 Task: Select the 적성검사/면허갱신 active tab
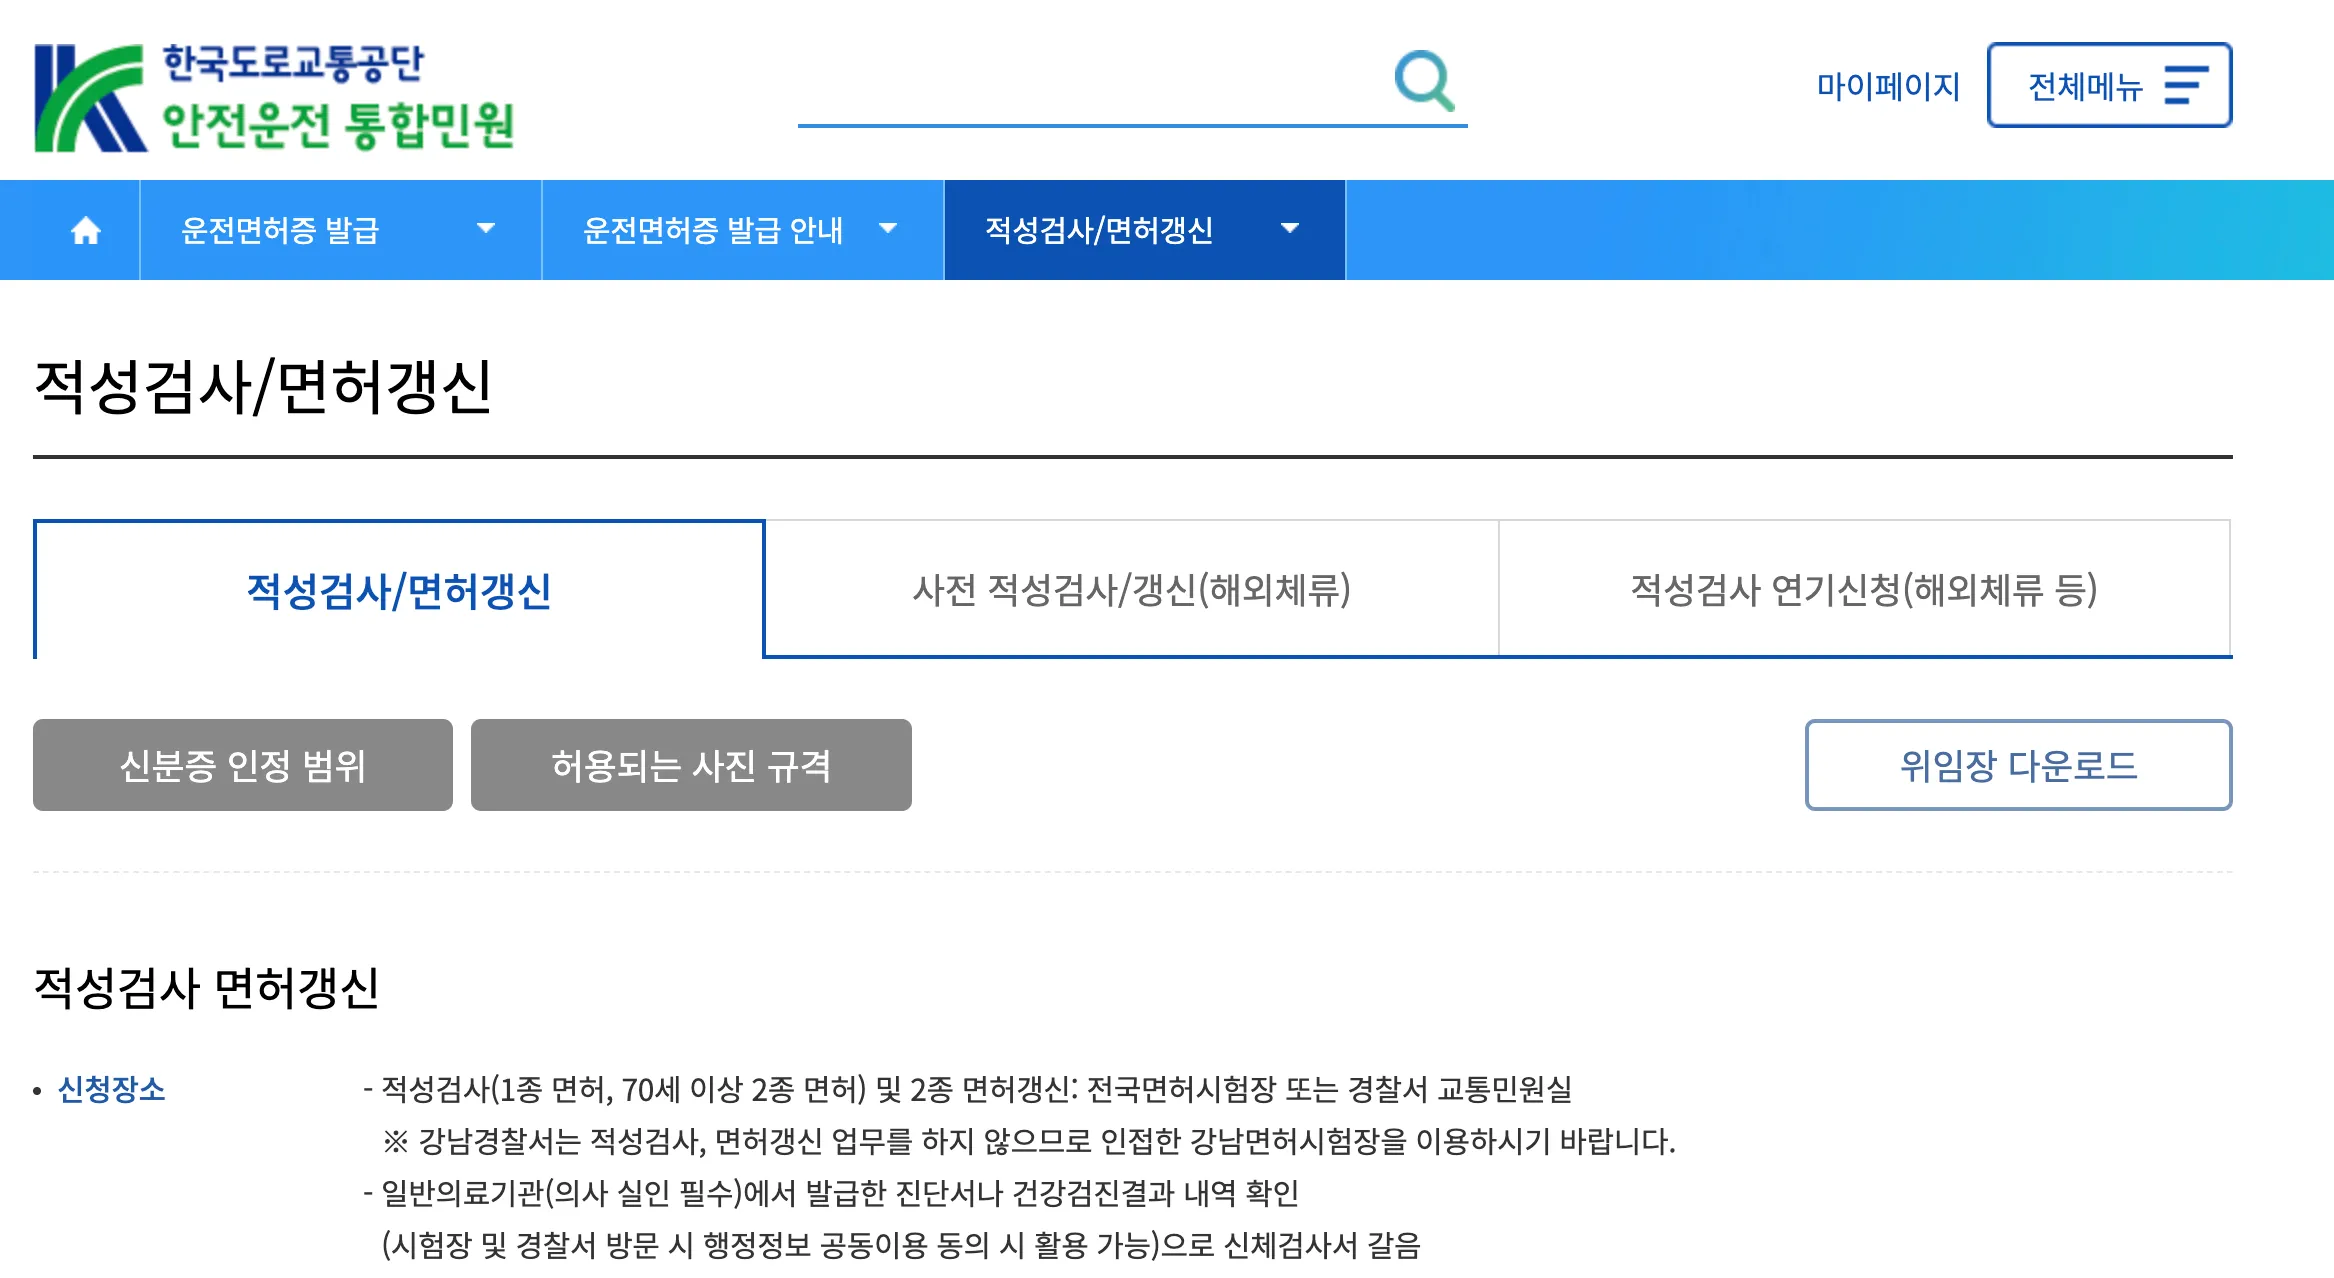(399, 590)
